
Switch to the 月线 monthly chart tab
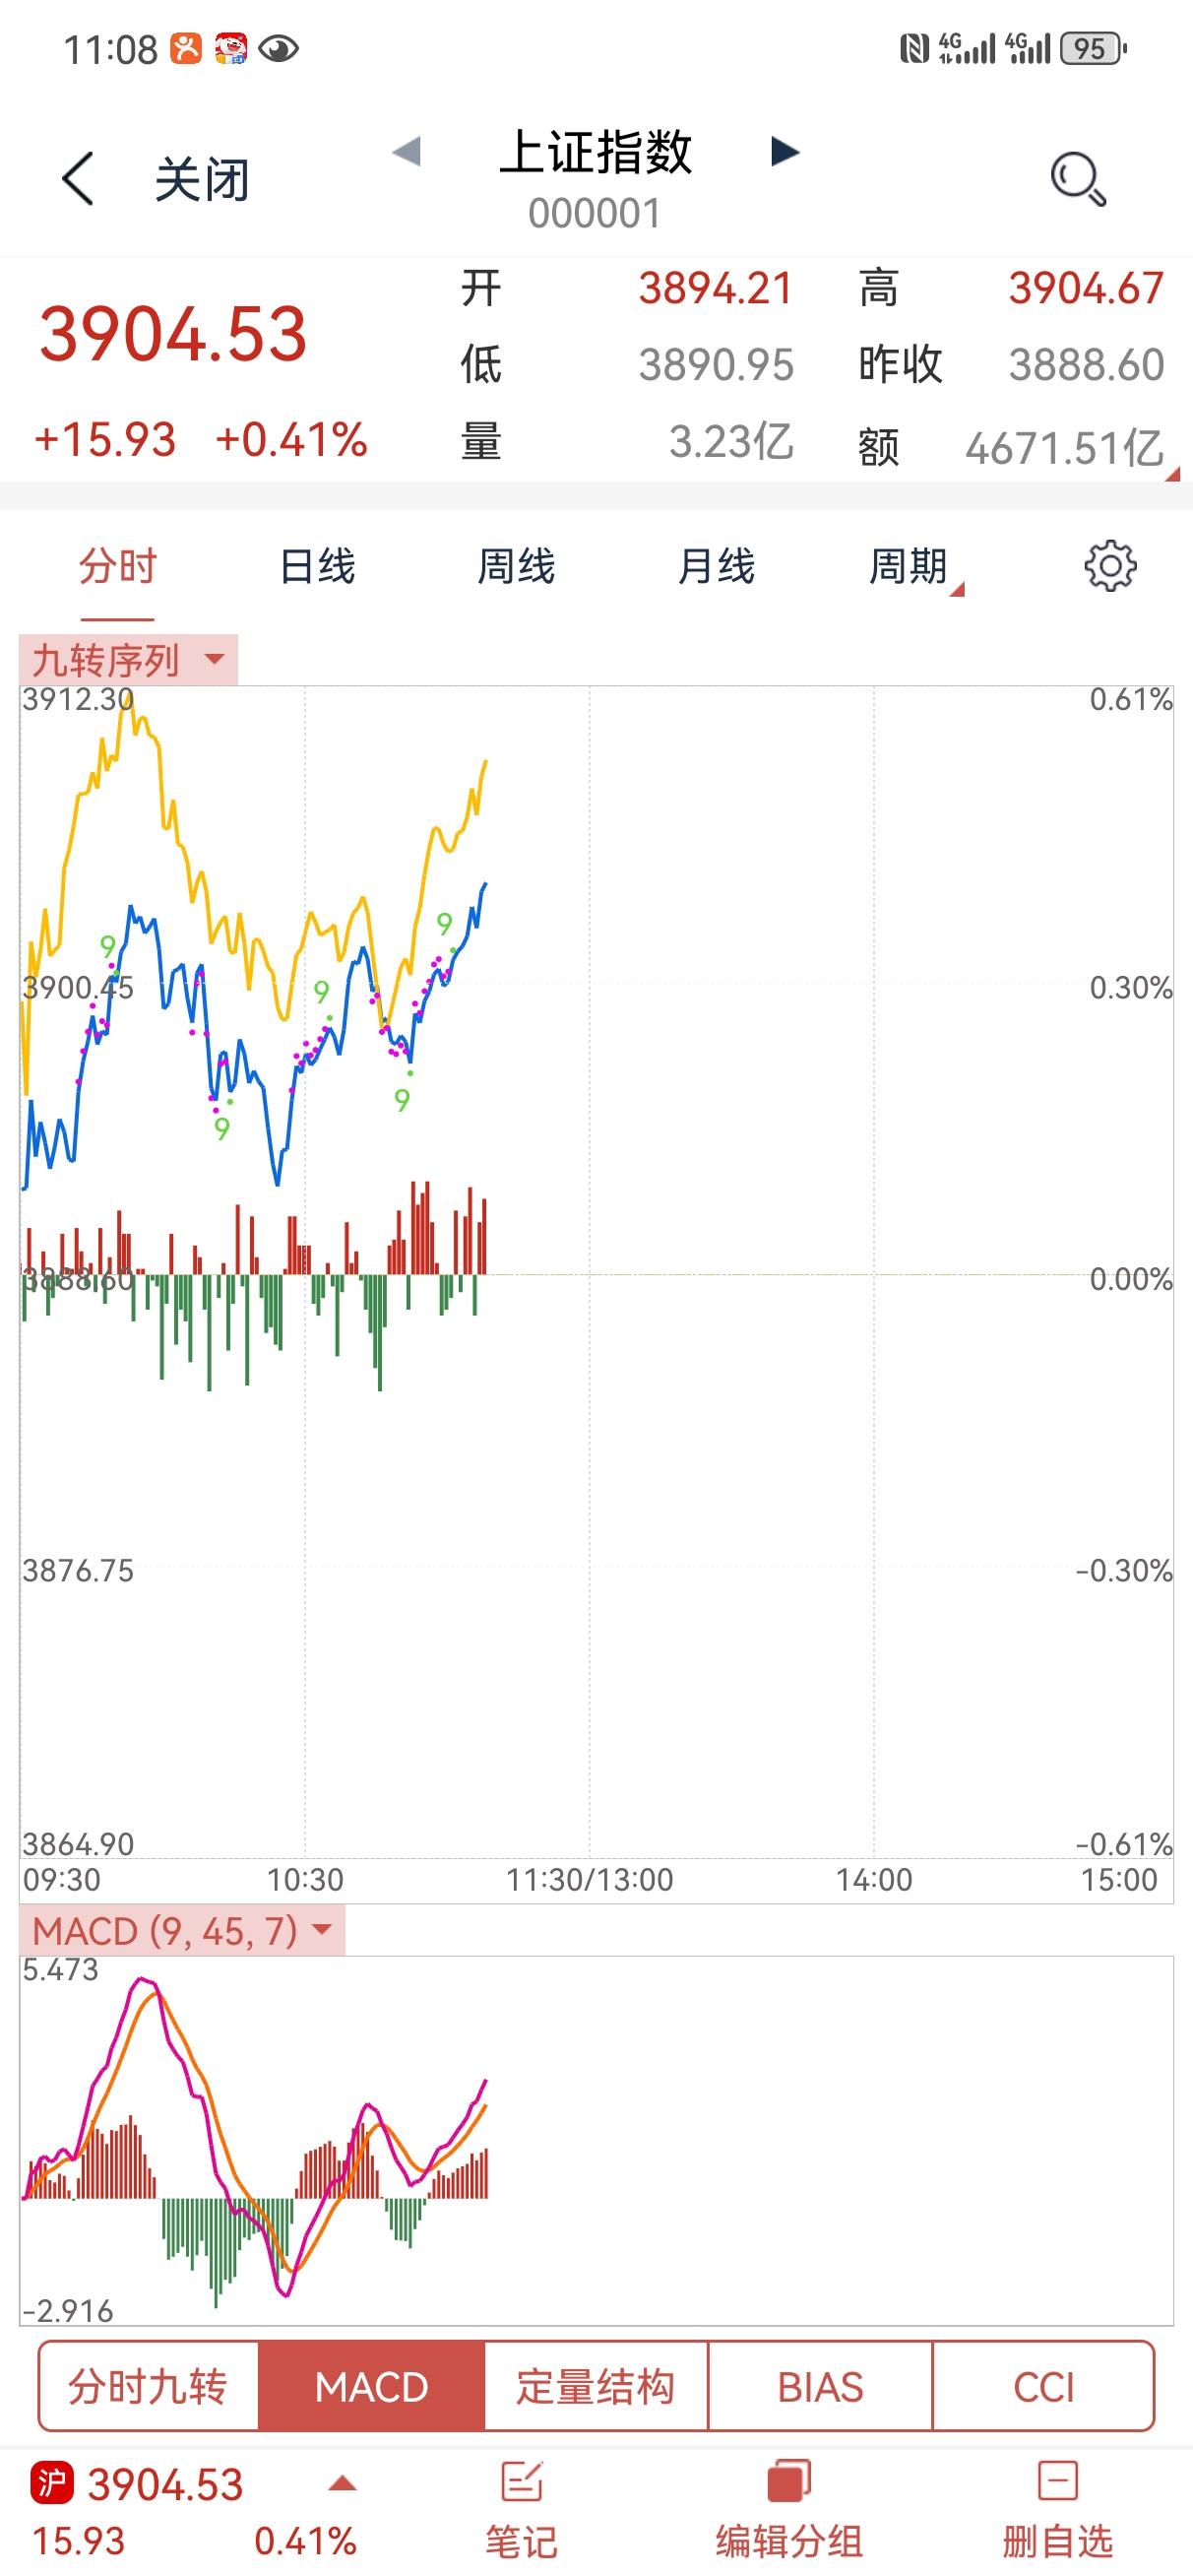pos(716,567)
